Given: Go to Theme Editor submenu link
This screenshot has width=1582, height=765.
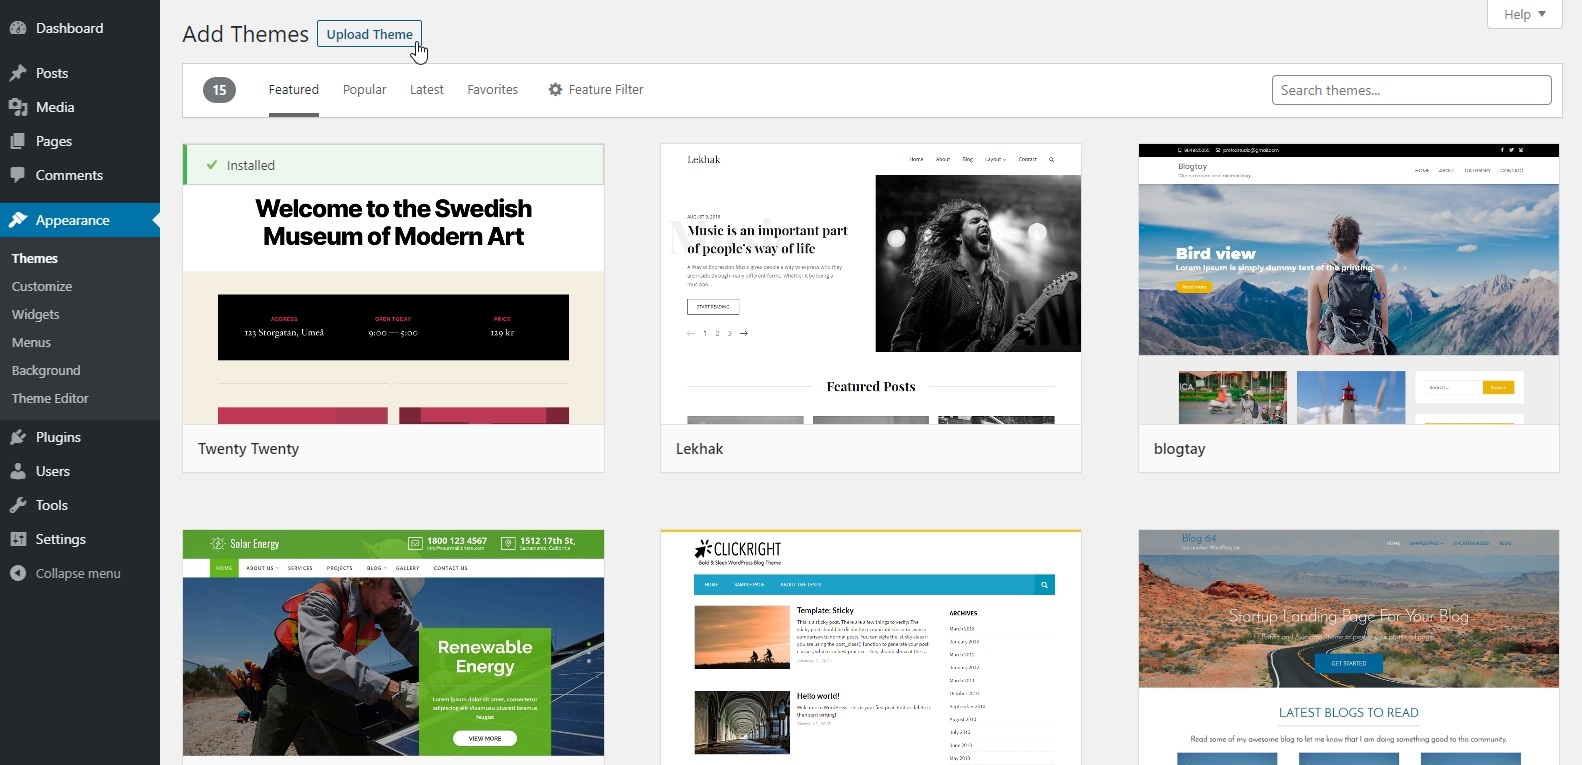Looking at the screenshot, I should 50,398.
